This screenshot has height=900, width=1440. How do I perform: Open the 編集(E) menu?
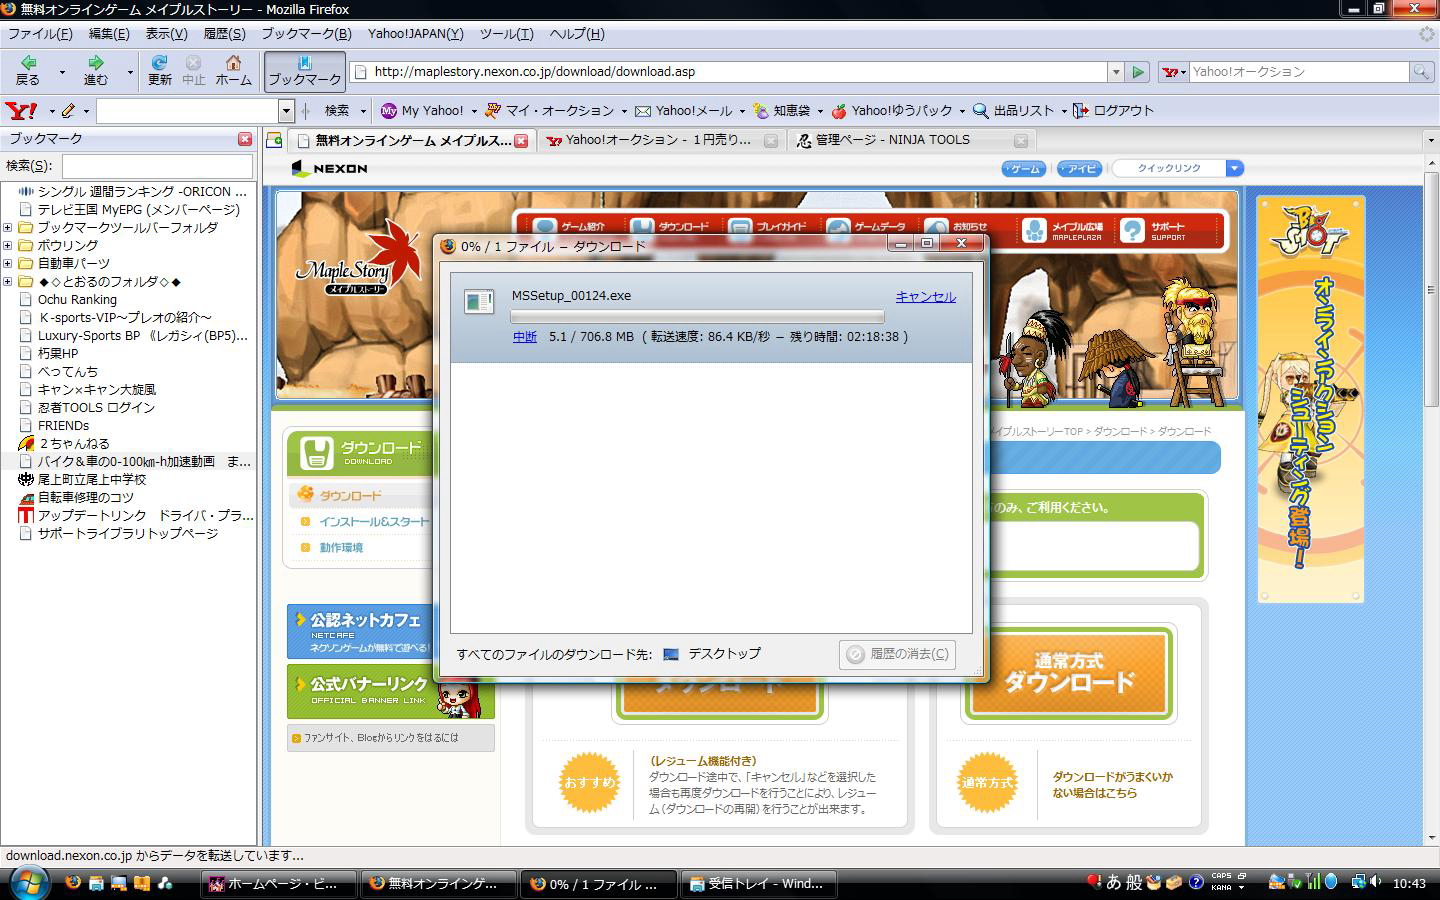[109, 34]
